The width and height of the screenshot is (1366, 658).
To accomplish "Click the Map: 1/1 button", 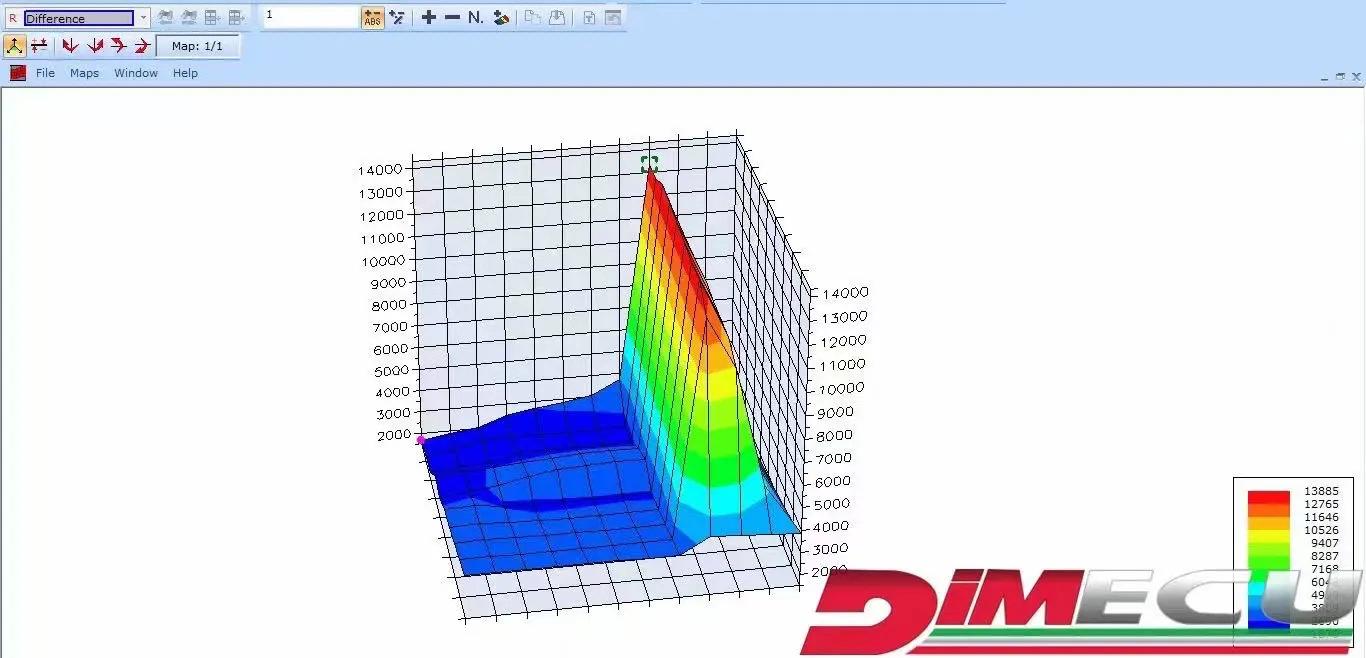I will [197, 46].
